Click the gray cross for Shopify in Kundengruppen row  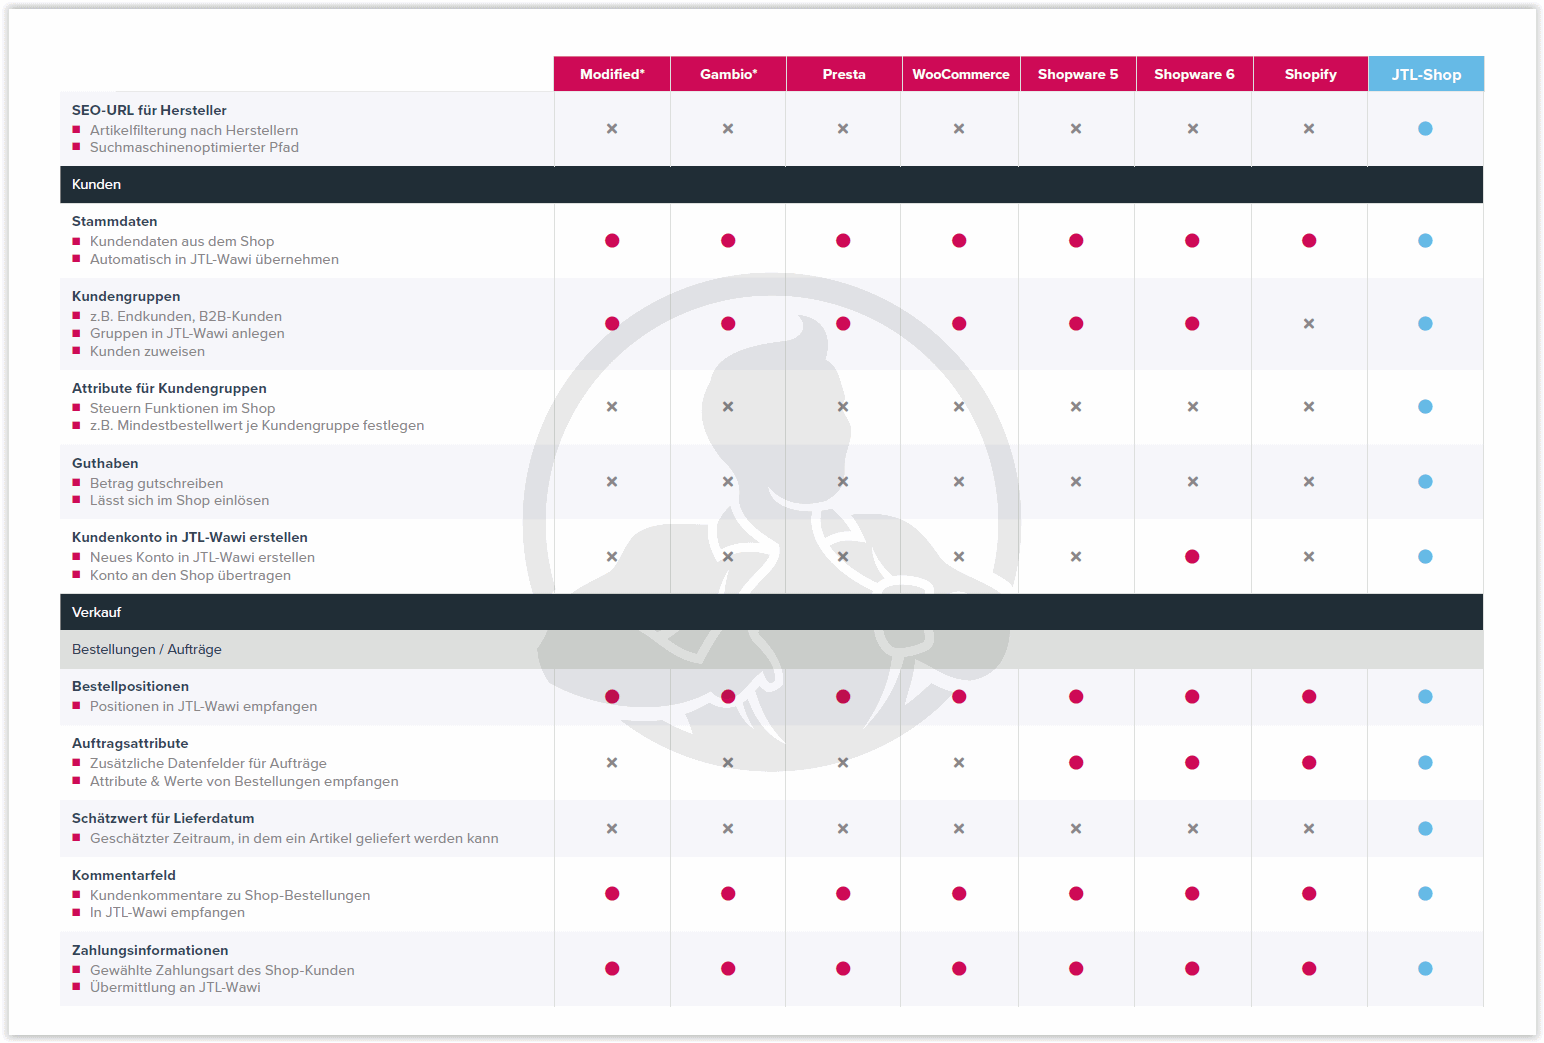pos(1309,324)
